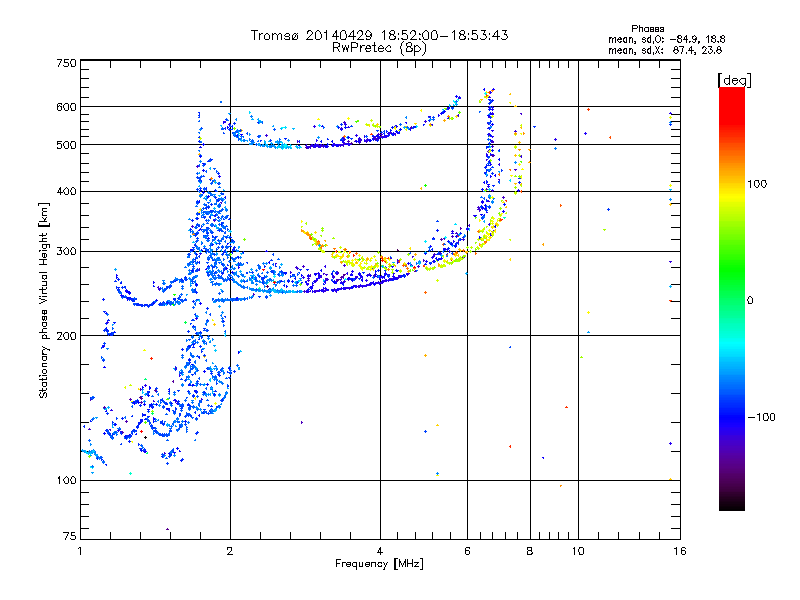Pick the green region of the colorbar
Screen dimensions: 800x600
pyautogui.click(x=732, y=270)
